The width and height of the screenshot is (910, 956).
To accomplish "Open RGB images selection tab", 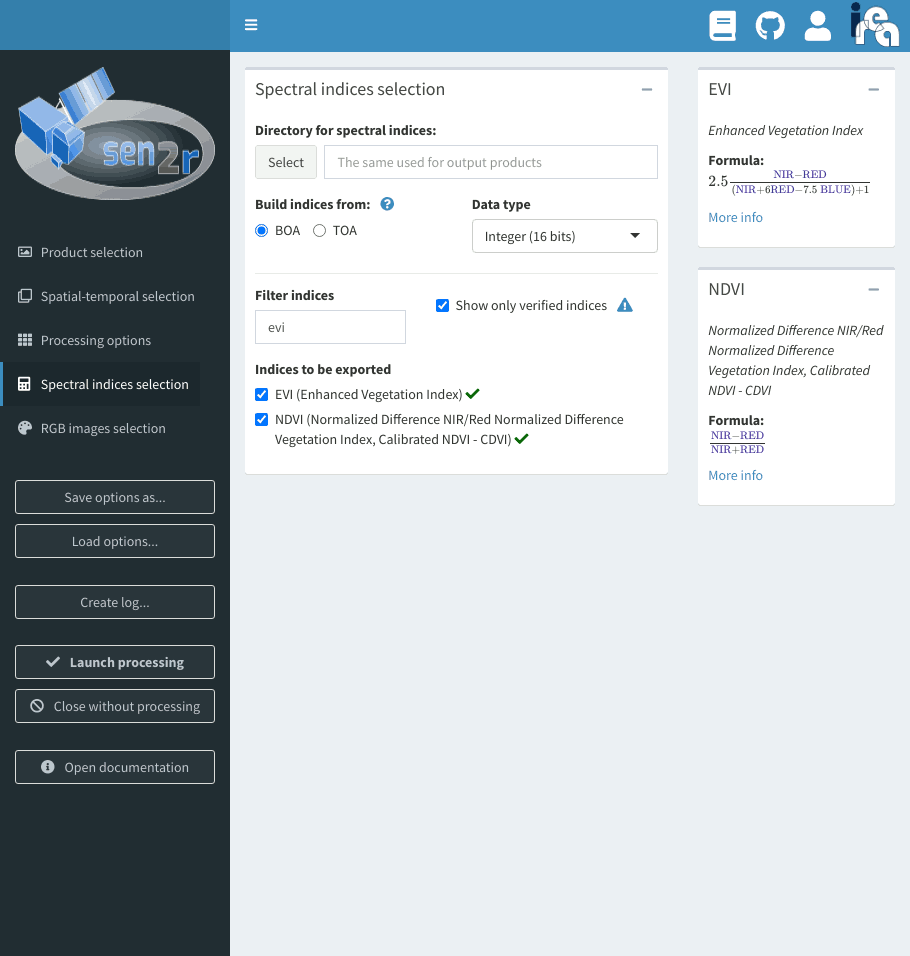I will 101,428.
